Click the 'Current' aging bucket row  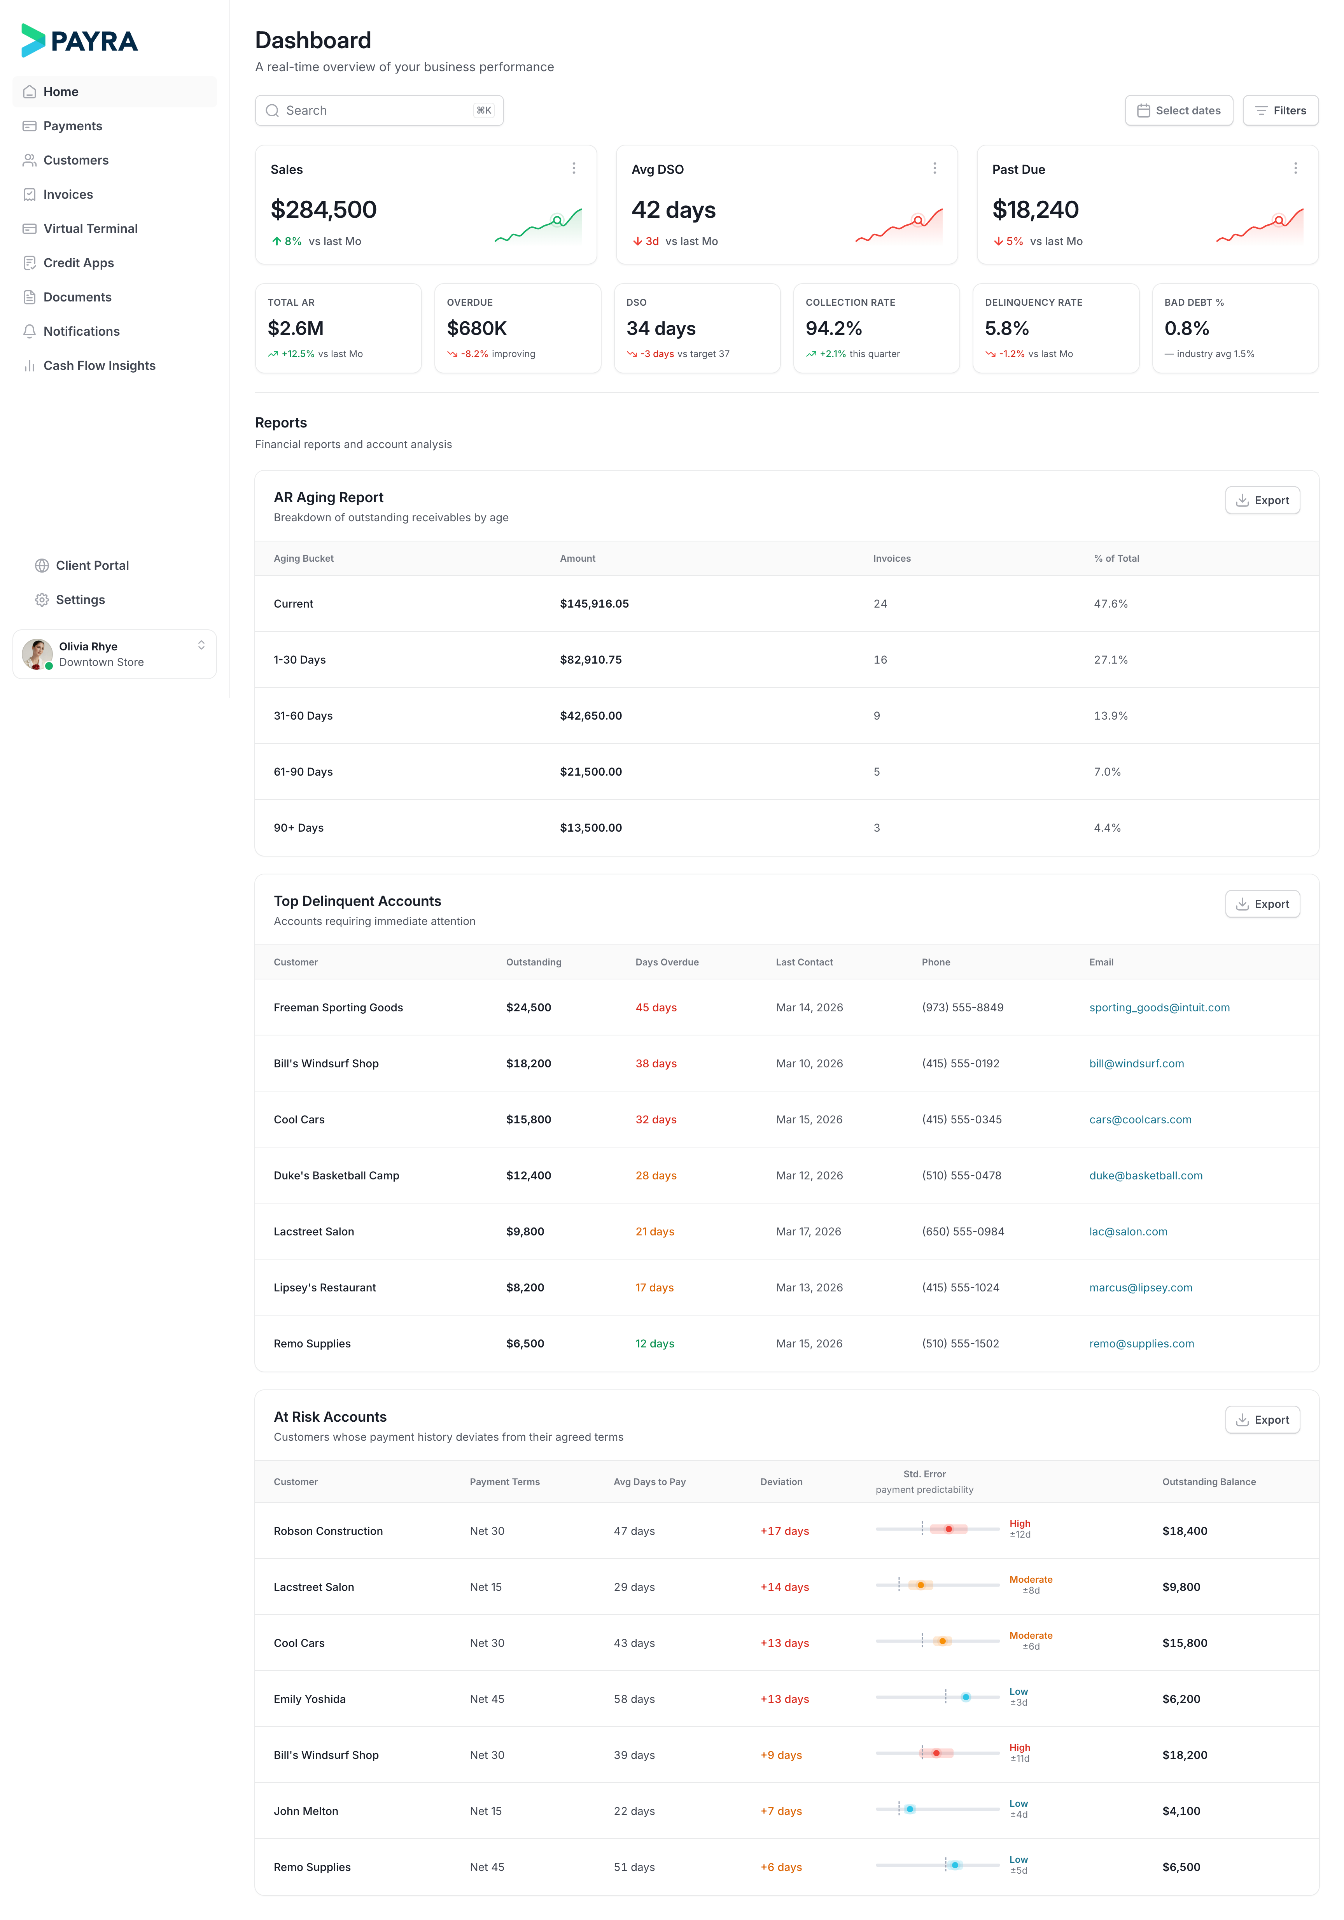pyautogui.click(x=787, y=604)
